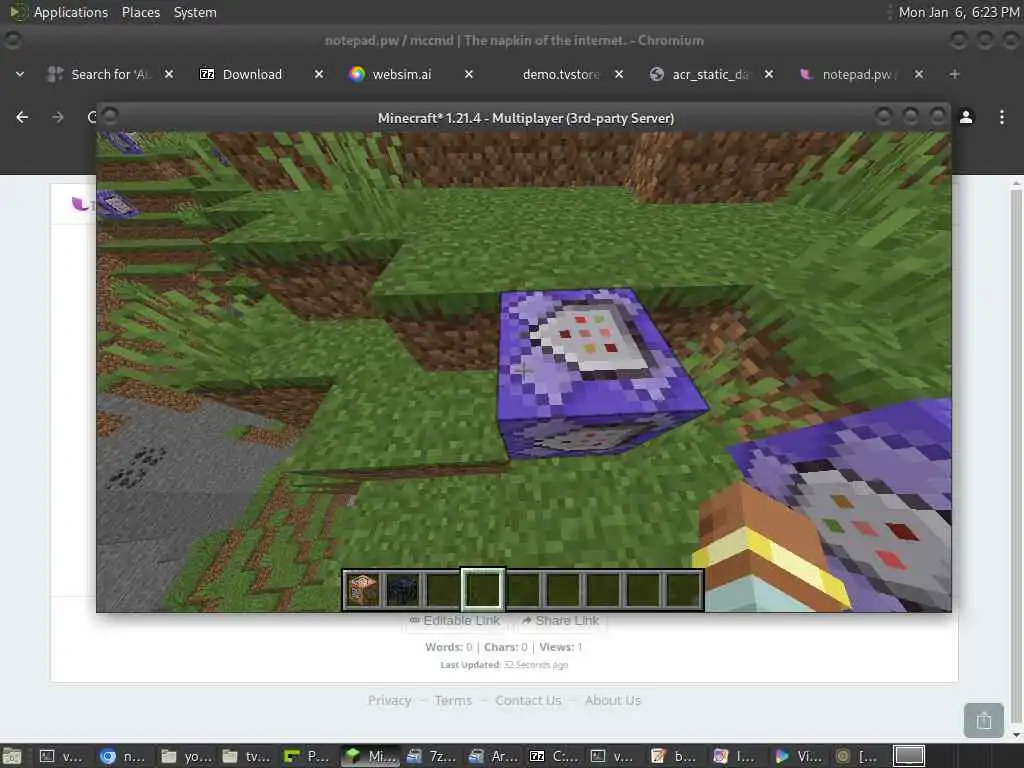Click the Chromium page vertical scrollbar
1024x768 pixels.
click(1016, 457)
